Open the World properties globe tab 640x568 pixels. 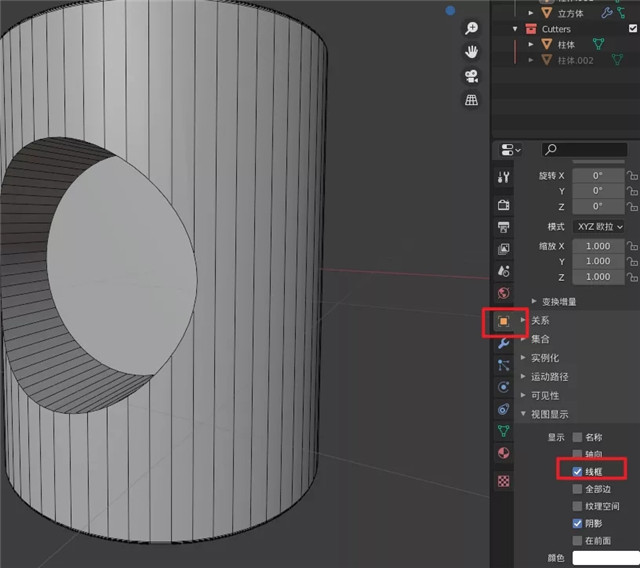(503, 294)
